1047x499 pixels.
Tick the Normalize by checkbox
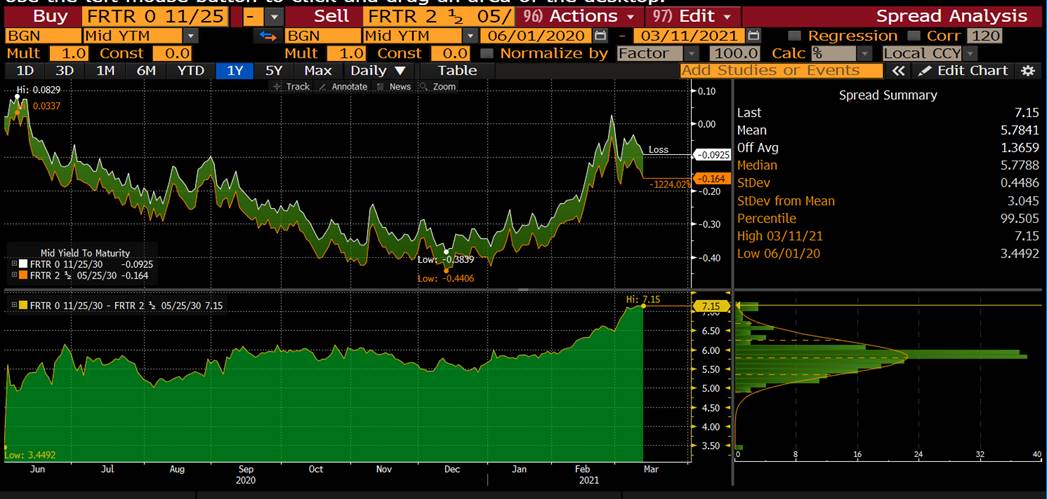(x=487, y=53)
